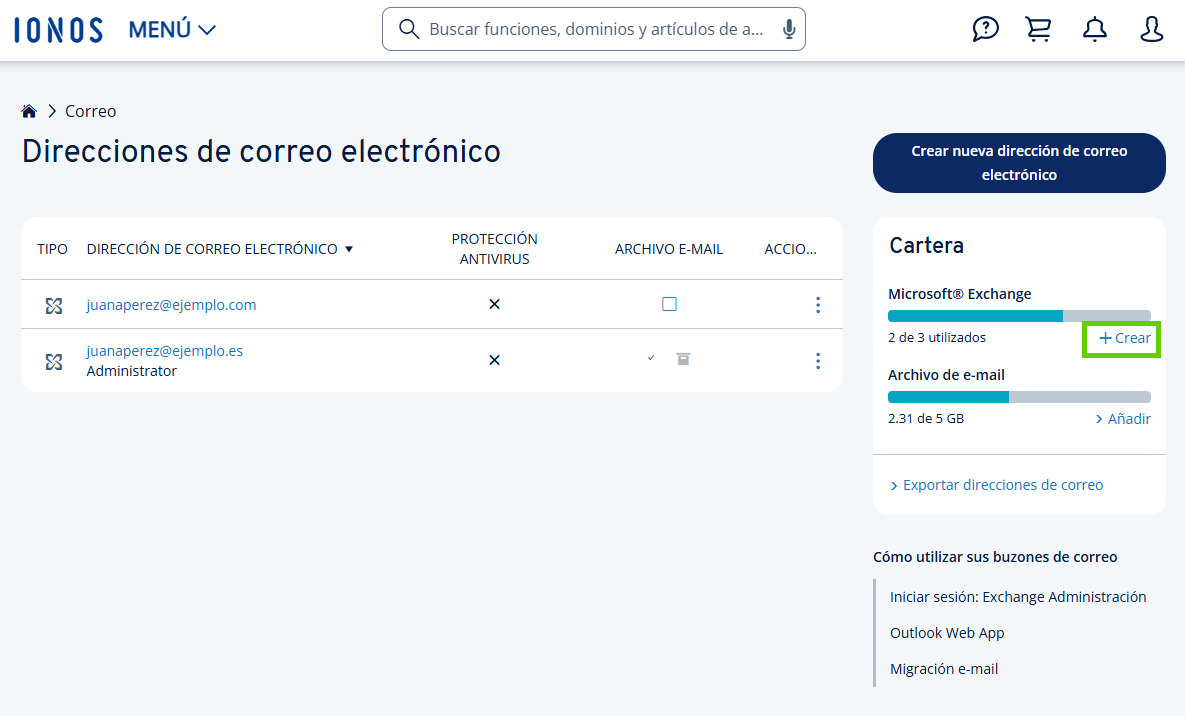Open the shopping cart icon

pos(1038,29)
